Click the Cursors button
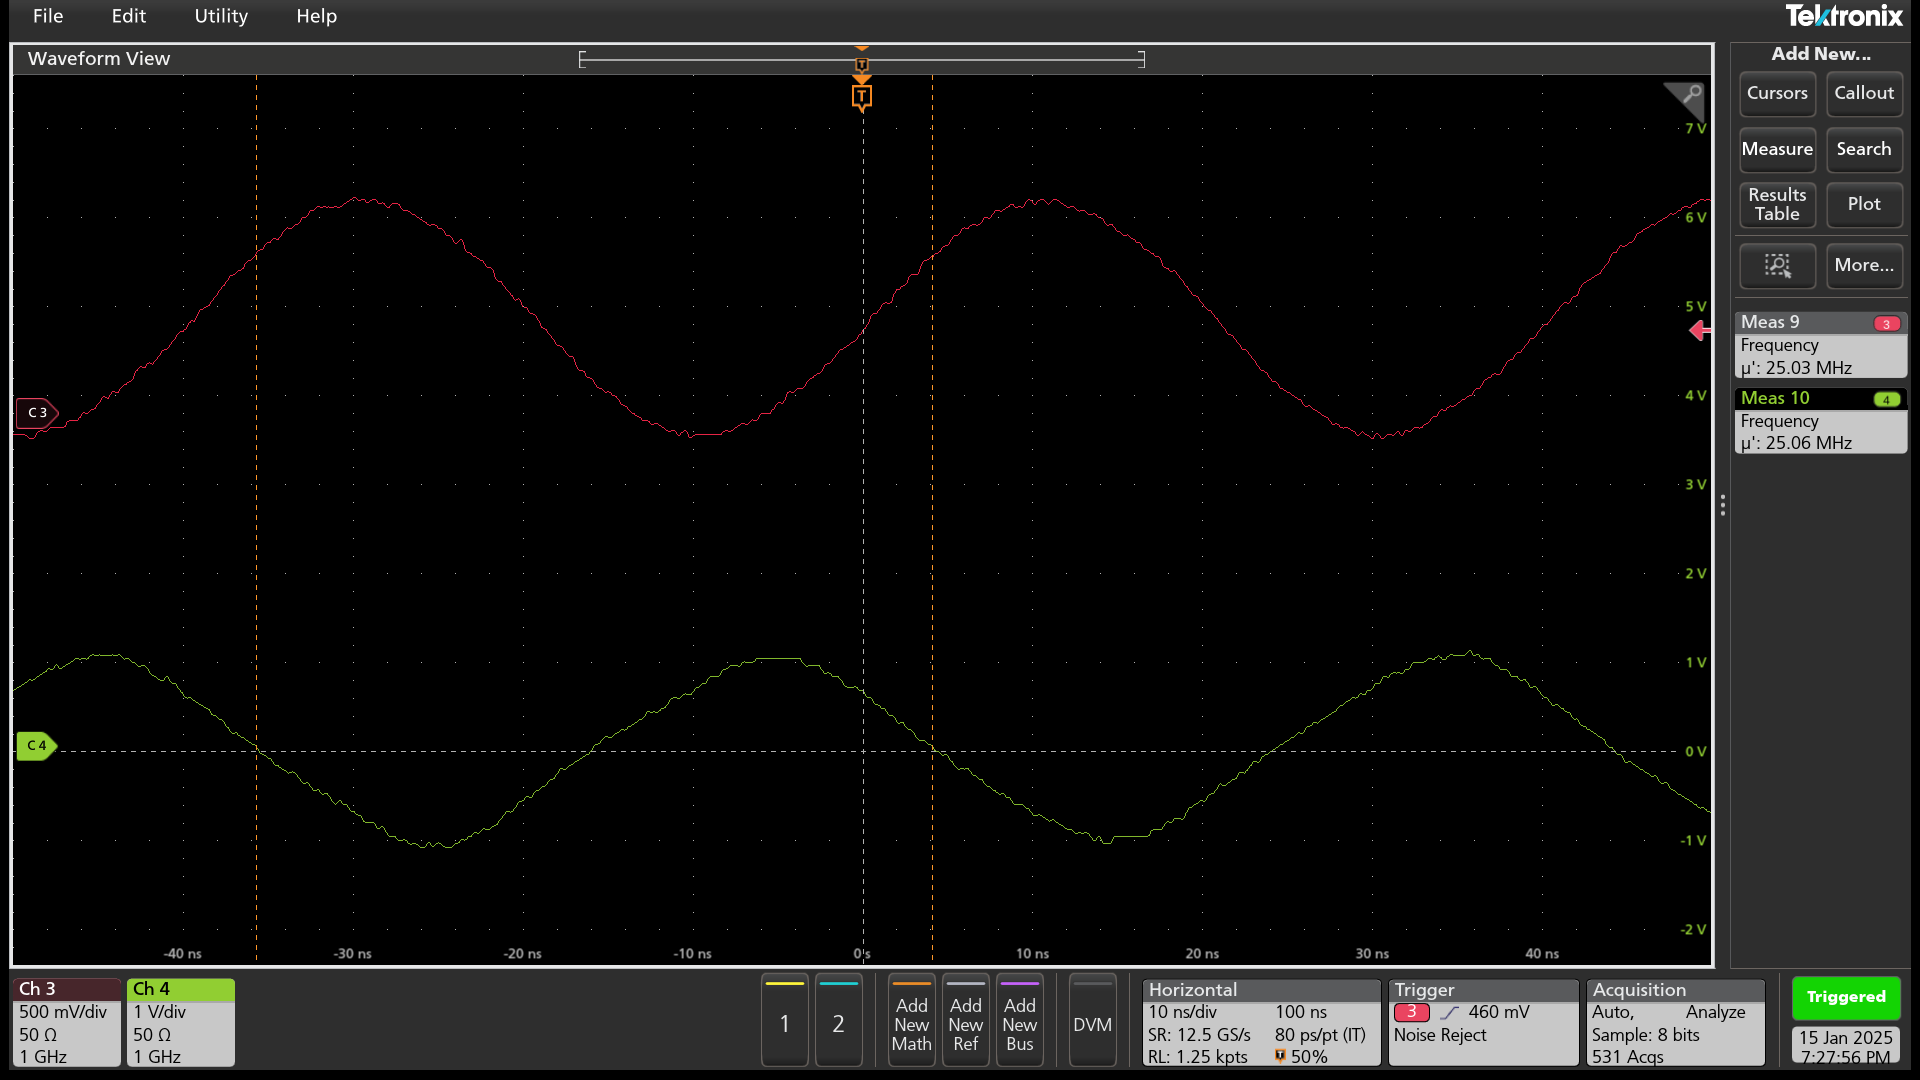The image size is (1920, 1080). [x=1777, y=93]
